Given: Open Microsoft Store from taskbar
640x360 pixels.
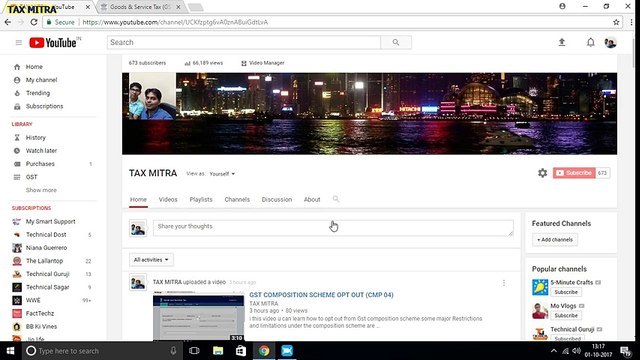Looking at the screenshot, I should click(x=241, y=351).
